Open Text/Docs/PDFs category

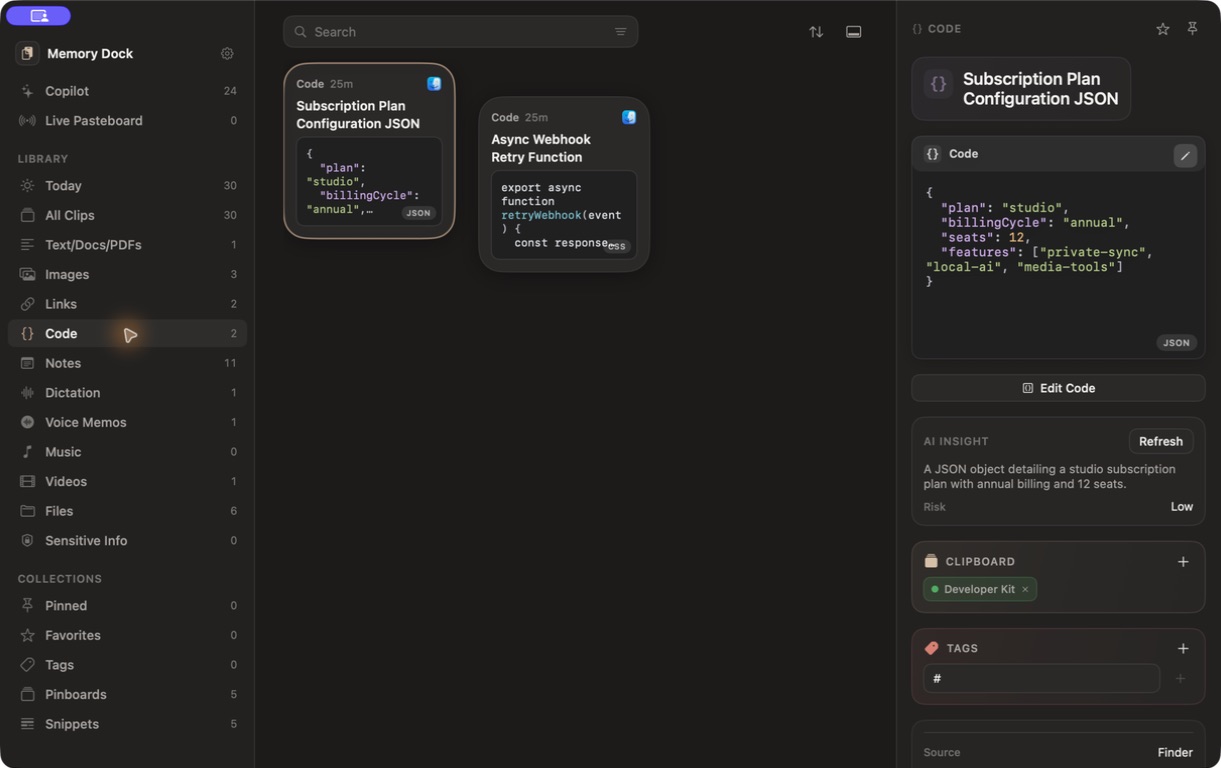coord(127,245)
